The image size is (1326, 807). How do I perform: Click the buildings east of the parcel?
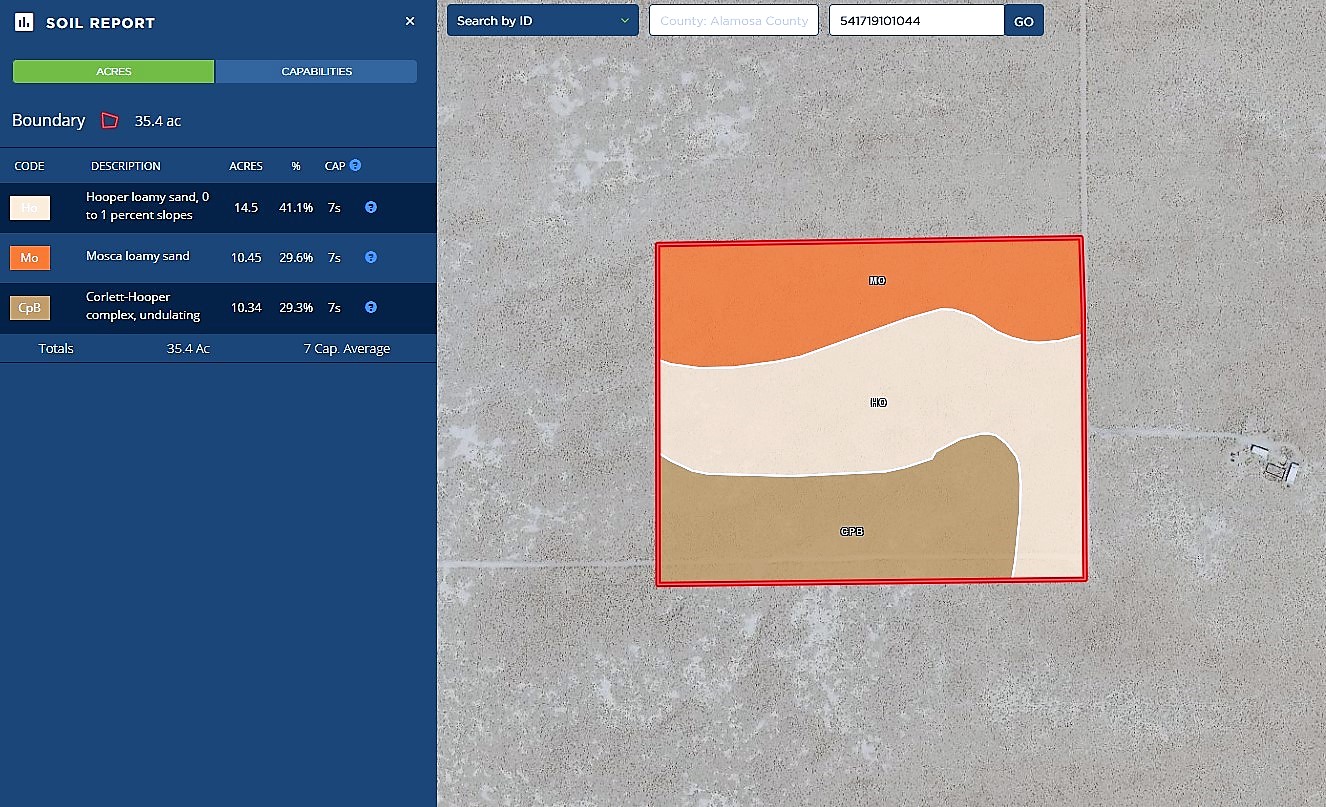tap(1272, 463)
